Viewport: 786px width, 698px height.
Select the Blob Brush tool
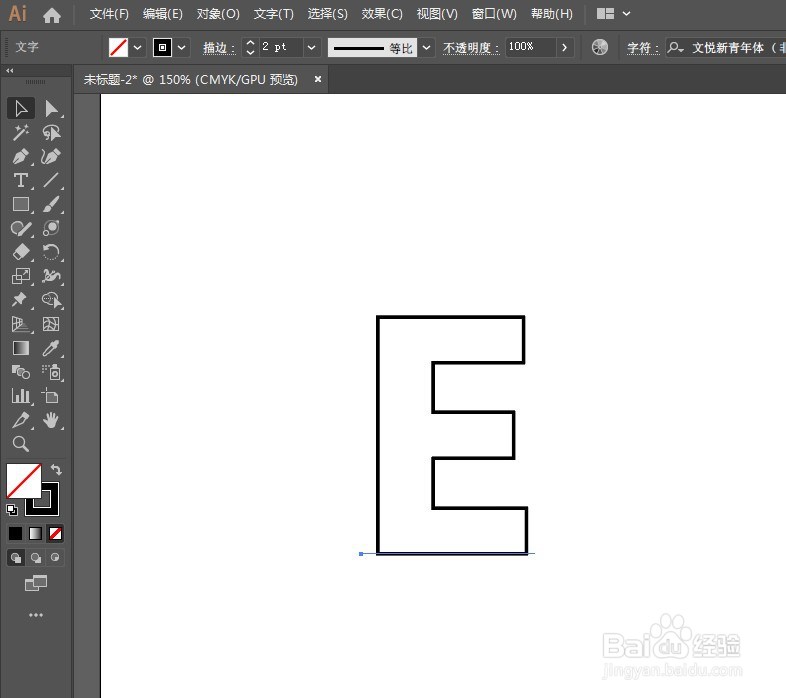pyautogui.click(x=51, y=228)
